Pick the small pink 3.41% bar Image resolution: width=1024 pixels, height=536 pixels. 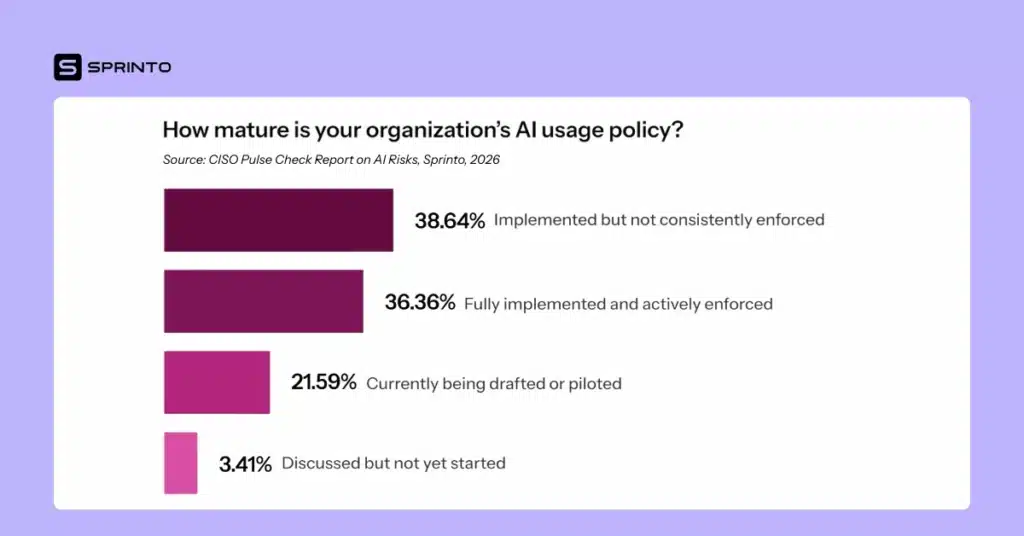tap(181, 463)
